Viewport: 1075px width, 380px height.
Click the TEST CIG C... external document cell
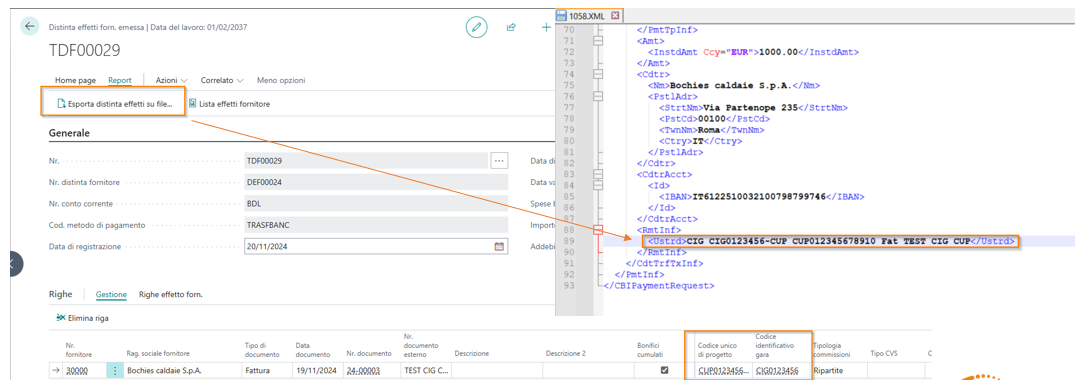pyautogui.click(x=425, y=371)
